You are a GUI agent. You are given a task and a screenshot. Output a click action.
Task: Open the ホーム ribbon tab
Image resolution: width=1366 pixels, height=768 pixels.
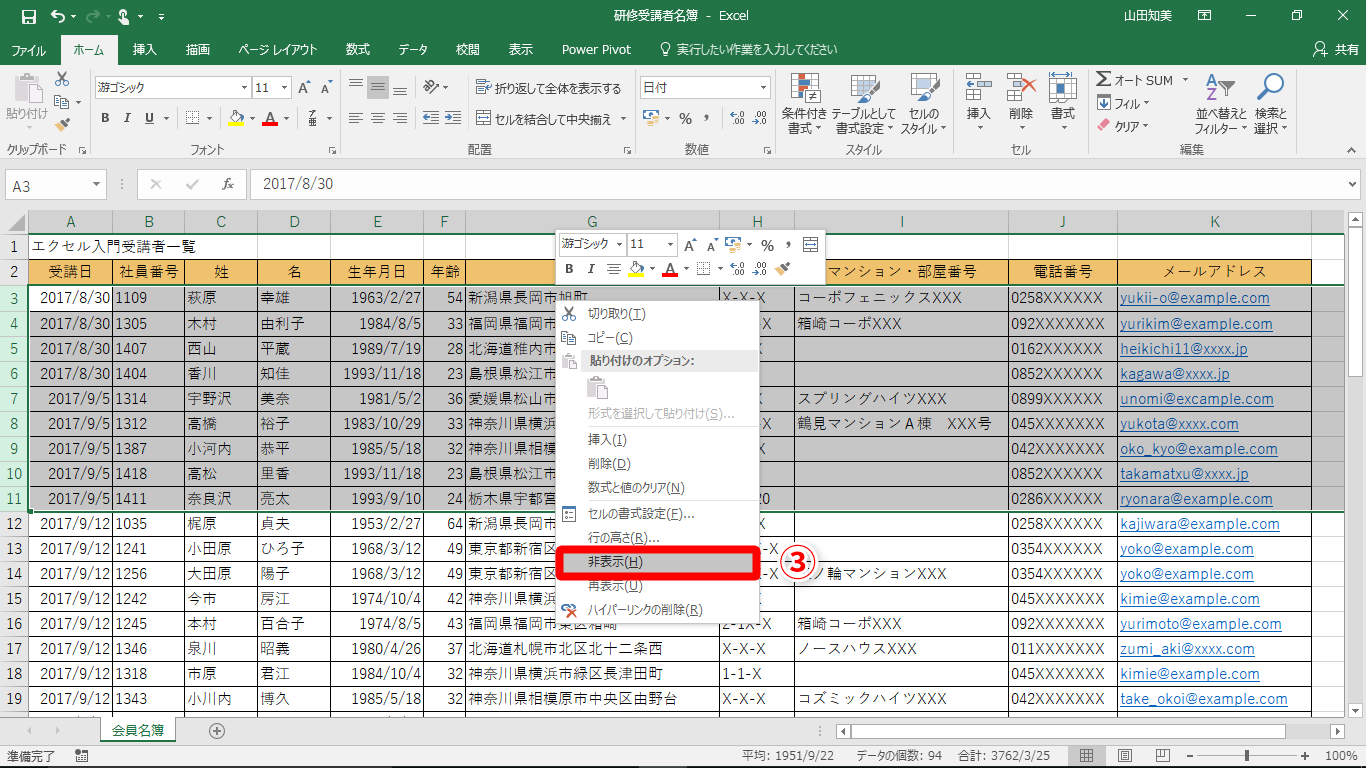coord(89,49)
